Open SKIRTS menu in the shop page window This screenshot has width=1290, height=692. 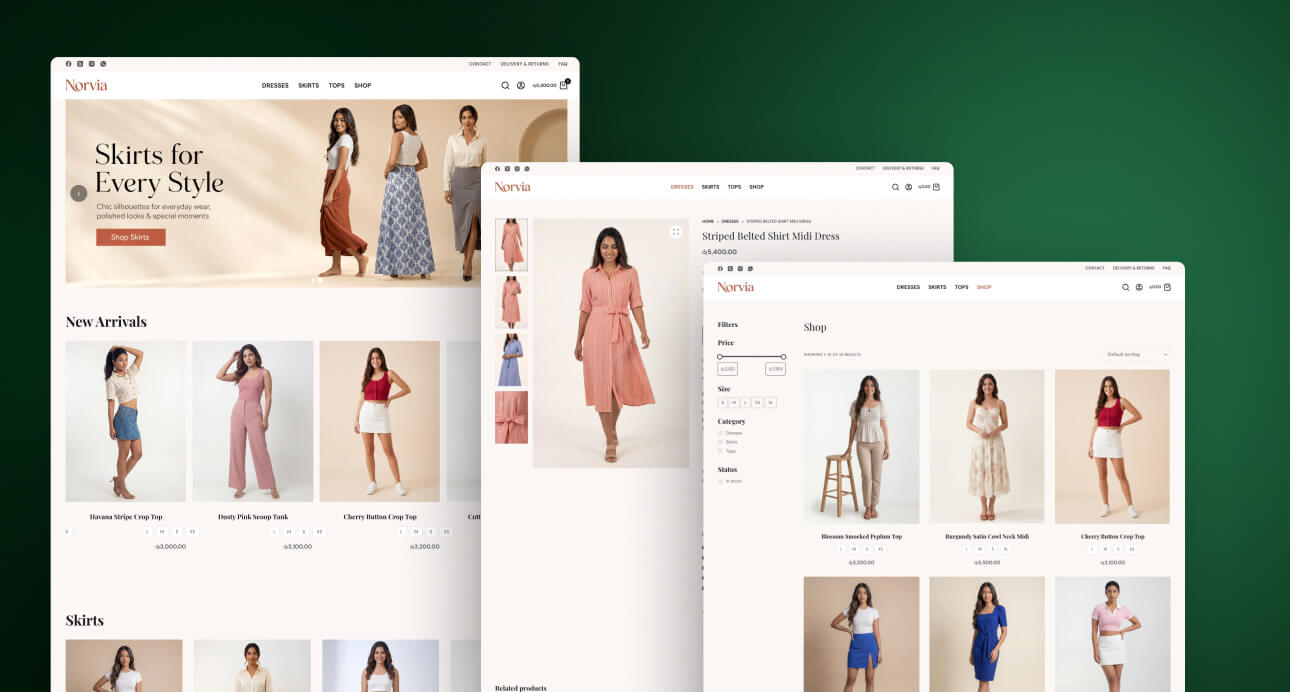click(x=937, y=287)
